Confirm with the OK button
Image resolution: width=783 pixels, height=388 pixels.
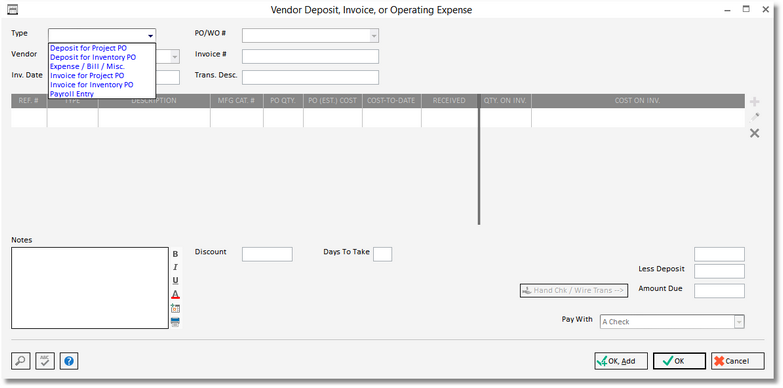679,361
